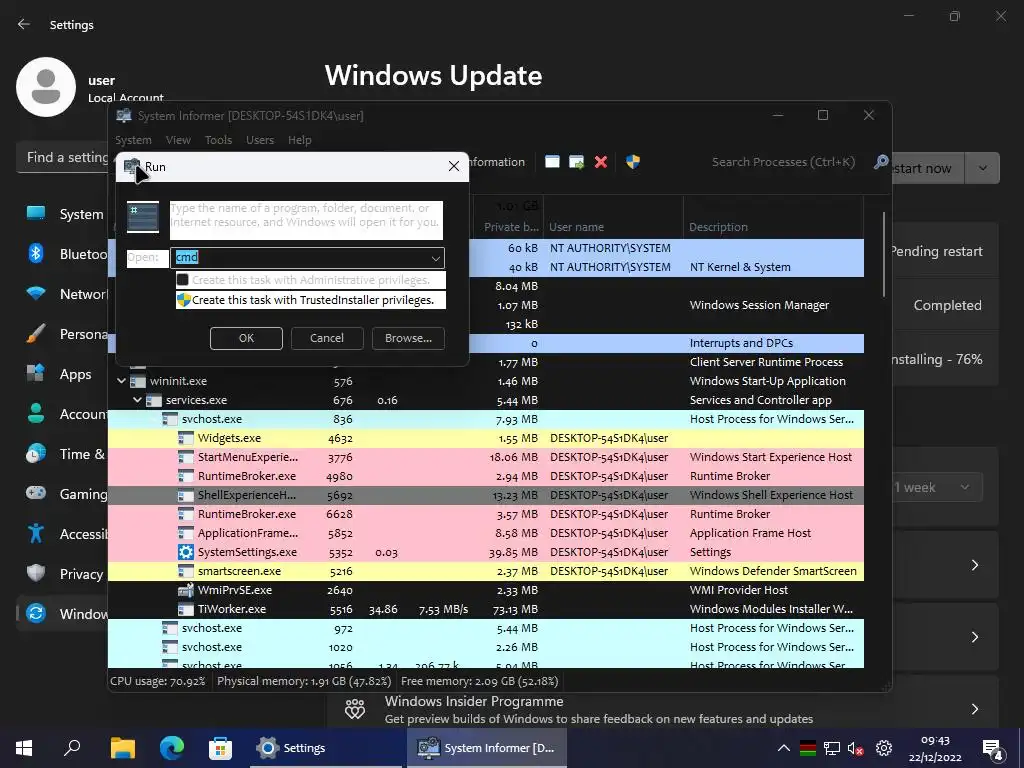The image size is (1024, 768).
Task: Open Microsoft Store from taskbar
Action: tap(220, 748)
